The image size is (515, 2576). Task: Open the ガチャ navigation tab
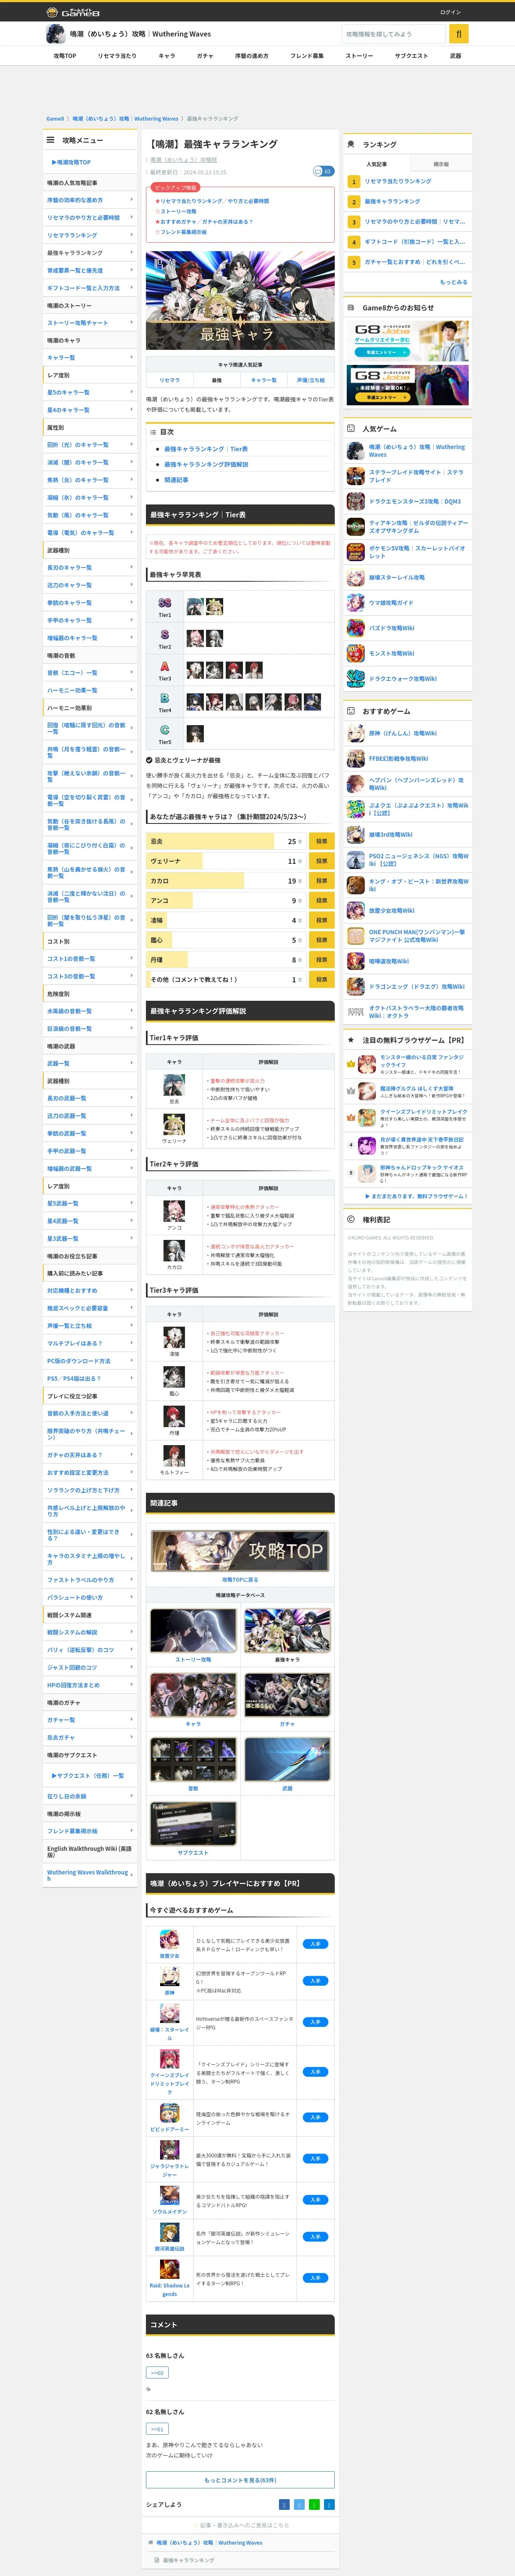click(205, 56)
